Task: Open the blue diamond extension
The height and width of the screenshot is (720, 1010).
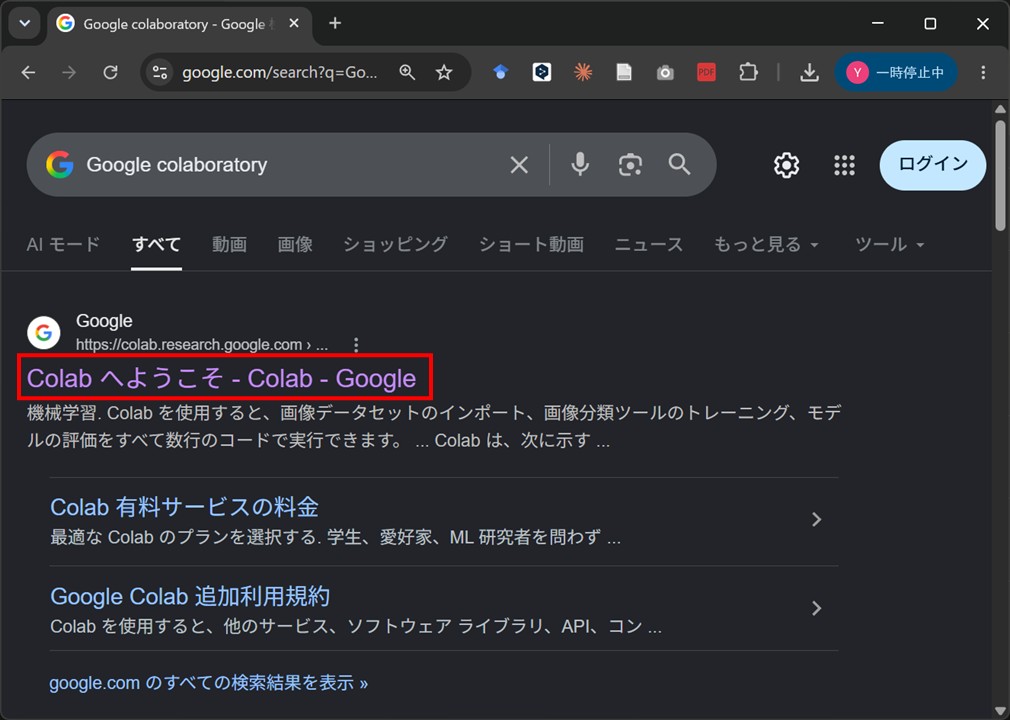Action: pos(500,72)
